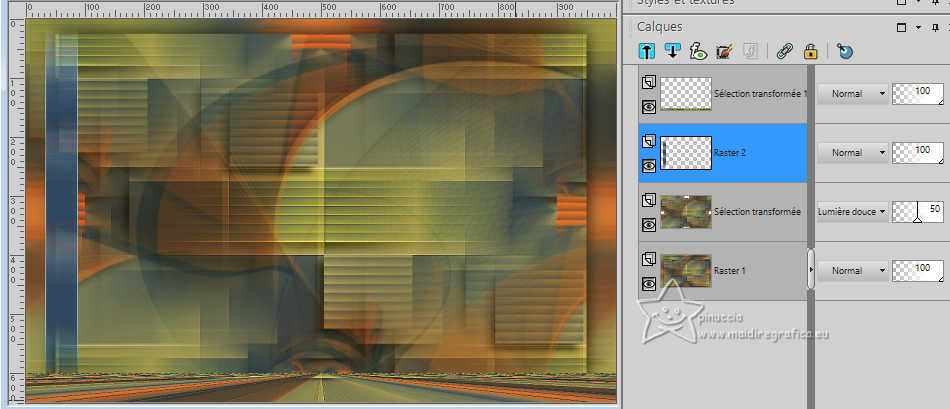The image size is (950, 409).
Task: Click the layers panel splitter arrow handle
Action: pyautogui.click(x=811, y=268)
